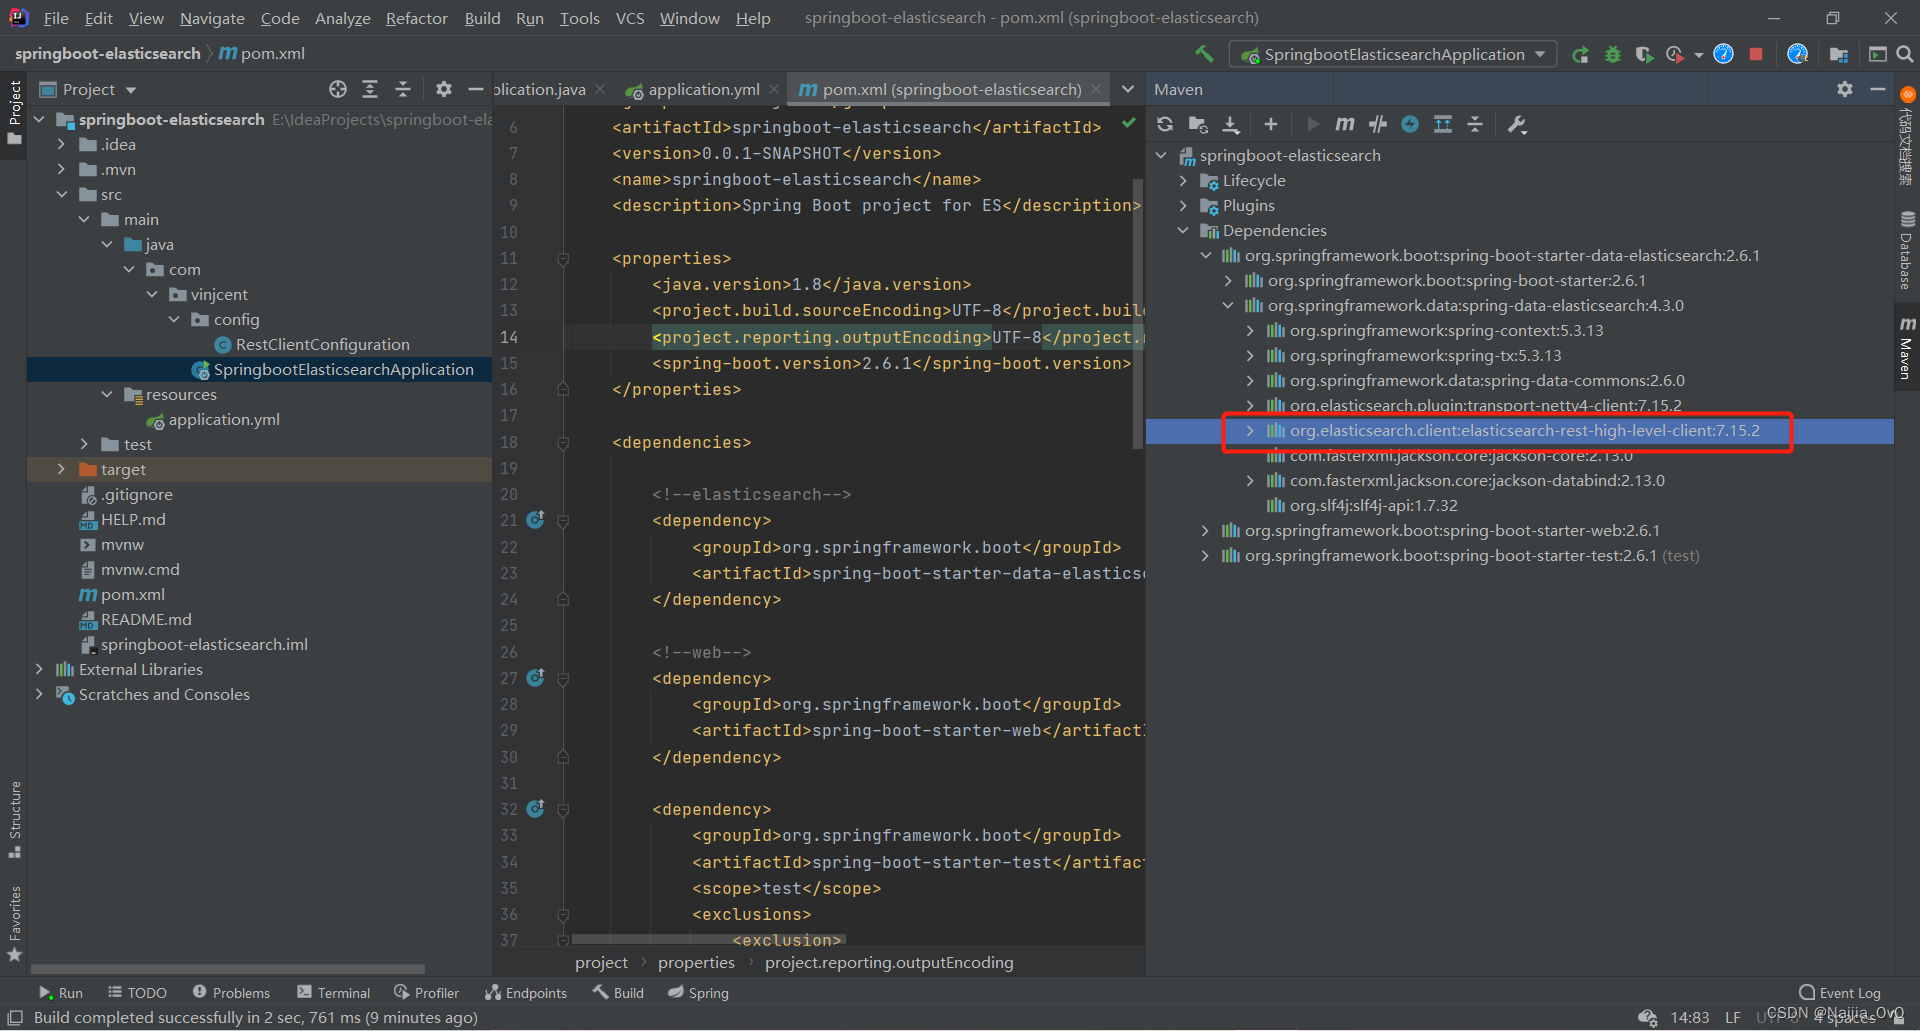
Task: Stop the running application red square
Action: 1756,54
